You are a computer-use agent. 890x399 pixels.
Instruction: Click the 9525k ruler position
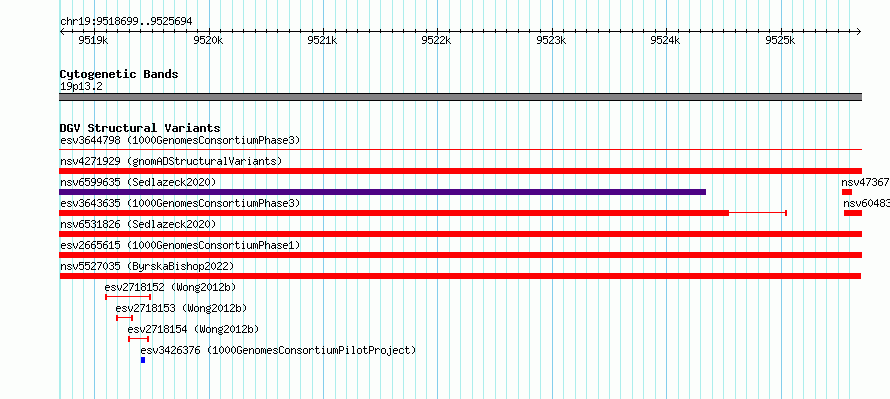tap(780, 40)
